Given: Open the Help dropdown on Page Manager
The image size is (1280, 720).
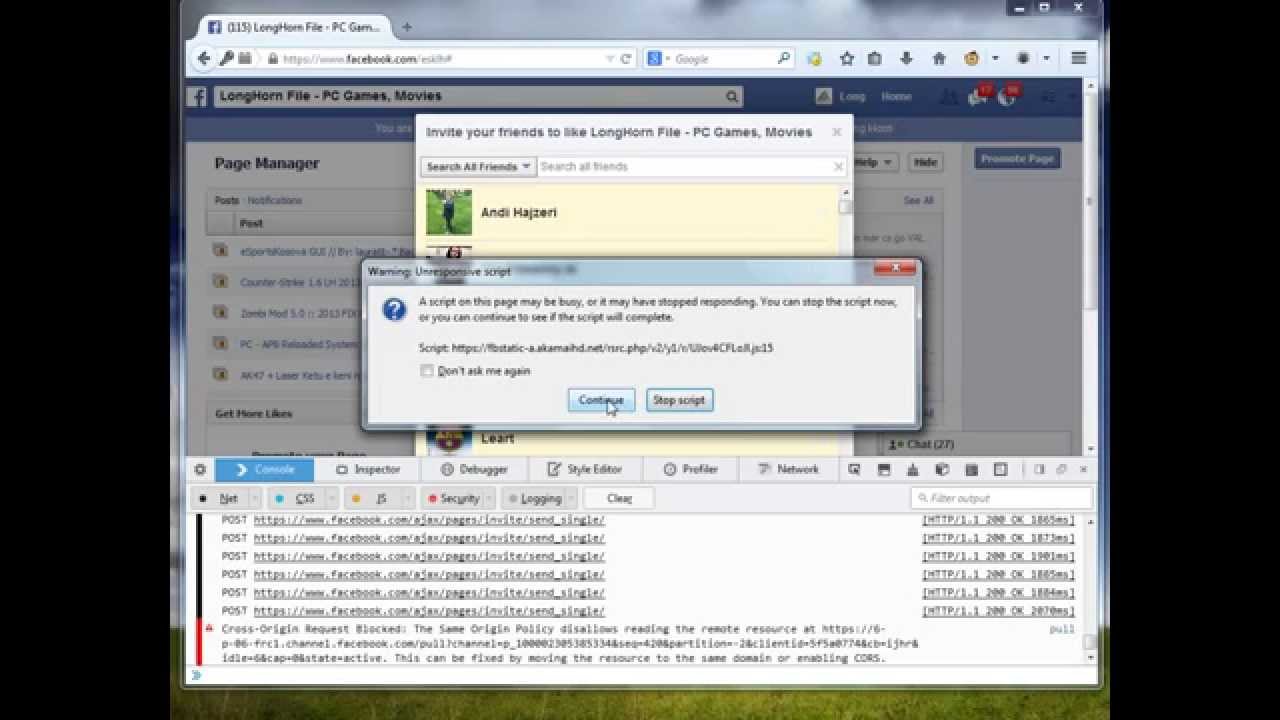Looking at the screenshot, I should click(x=873, y=162).
